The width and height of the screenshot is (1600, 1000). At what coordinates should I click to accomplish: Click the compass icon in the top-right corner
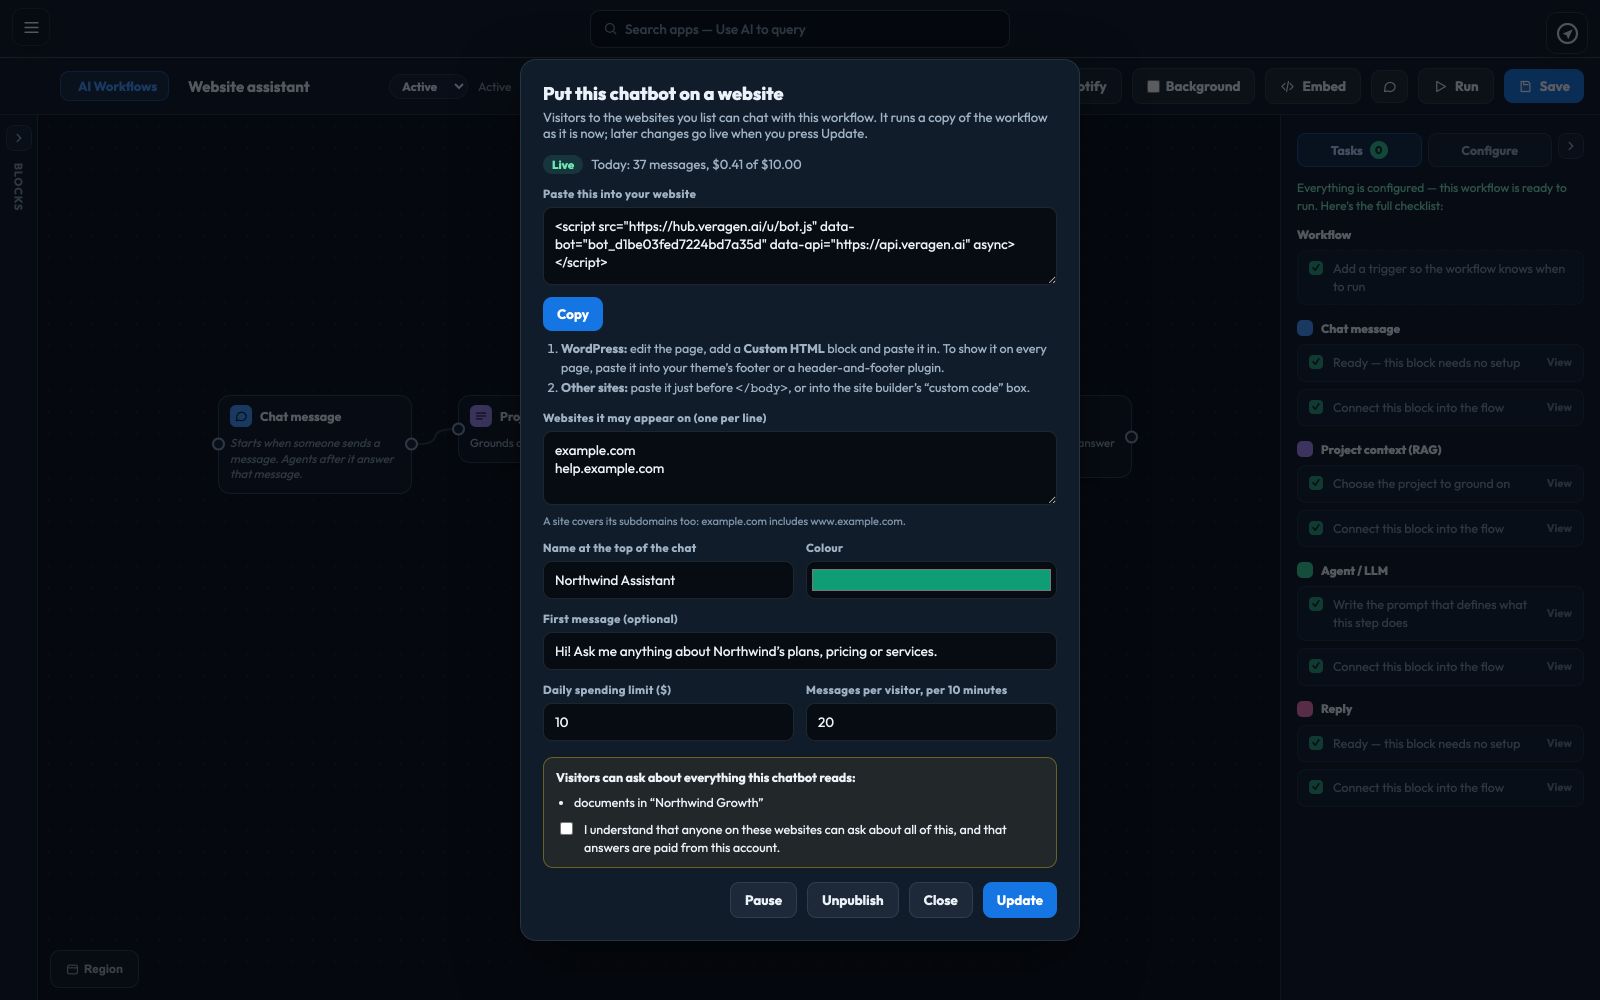point(1567,33)
